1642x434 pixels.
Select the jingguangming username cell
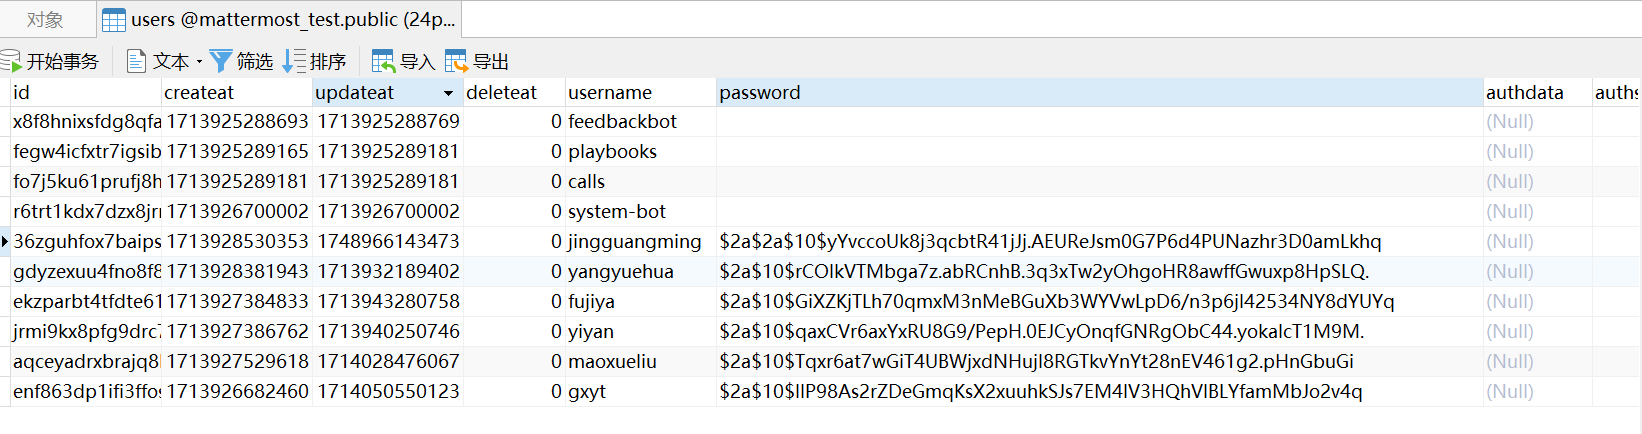[635, 241]
